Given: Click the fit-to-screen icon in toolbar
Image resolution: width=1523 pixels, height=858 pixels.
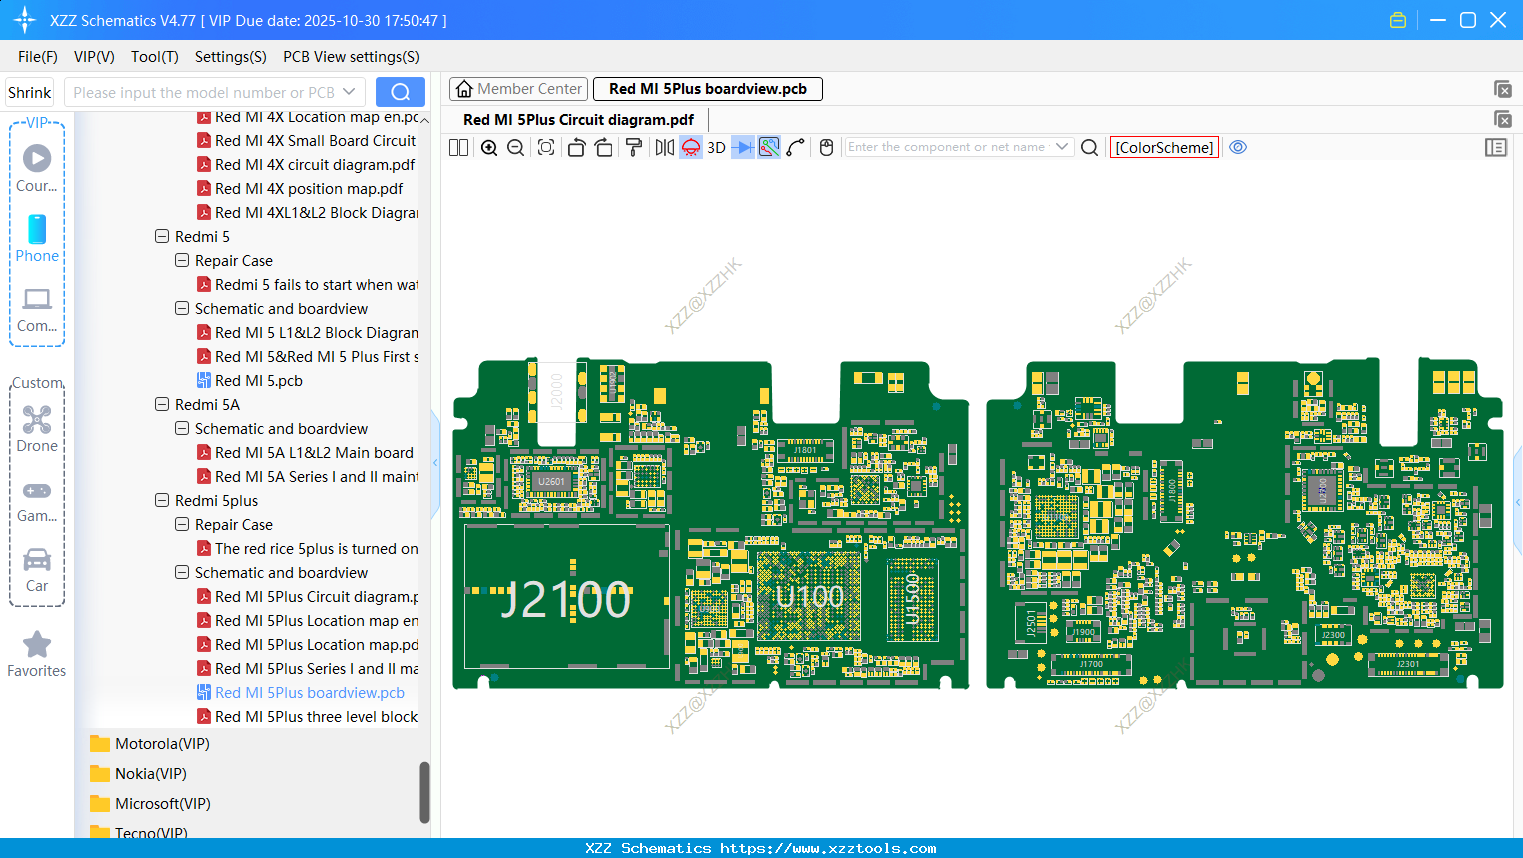Looking at the screenshot, I should pyautogui.click(x=546, y=148).
